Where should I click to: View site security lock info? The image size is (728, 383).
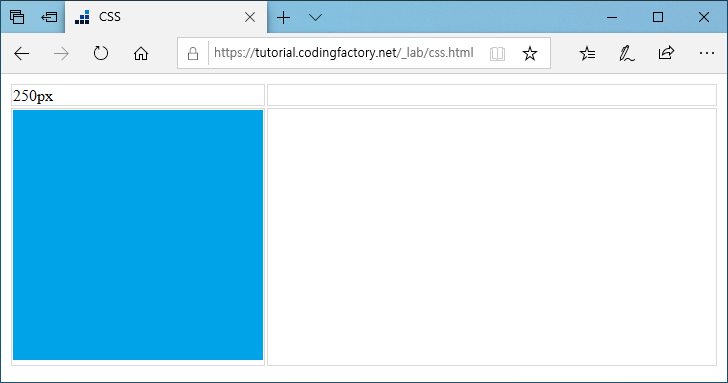point(193,53)
